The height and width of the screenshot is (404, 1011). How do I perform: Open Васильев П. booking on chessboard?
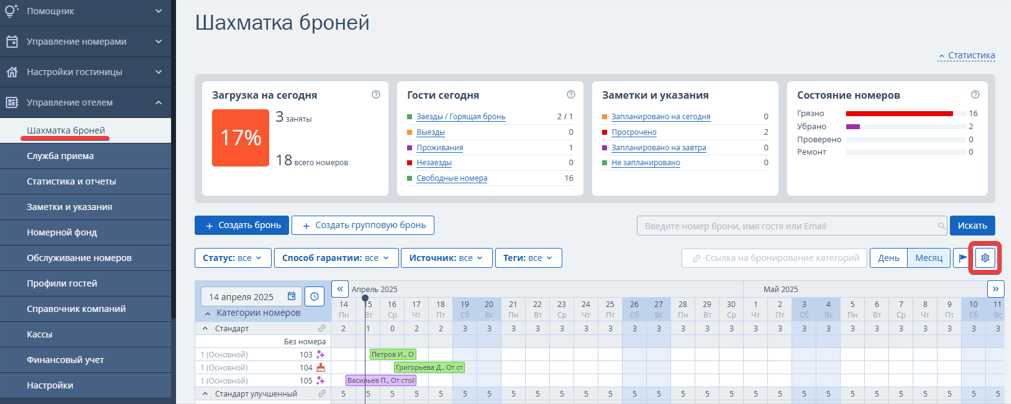381,380
